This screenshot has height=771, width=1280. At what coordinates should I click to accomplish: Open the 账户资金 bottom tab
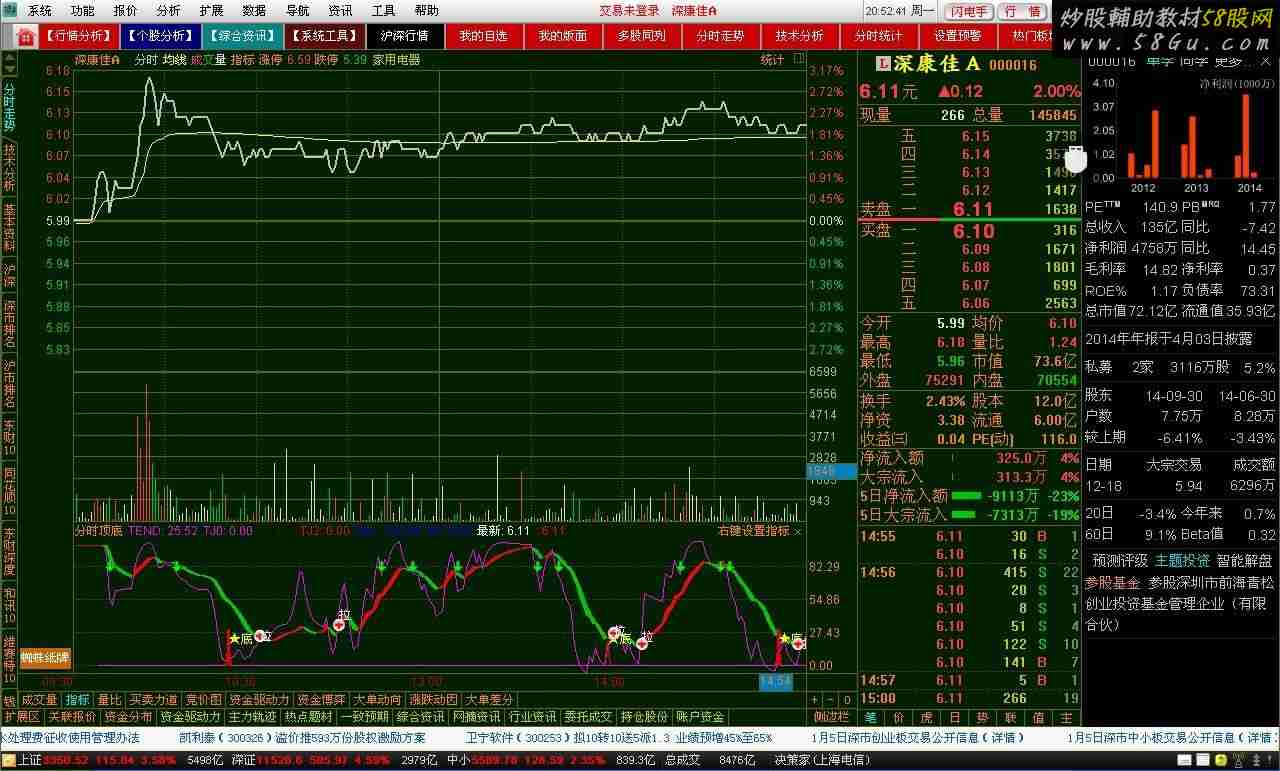point(700,717)
